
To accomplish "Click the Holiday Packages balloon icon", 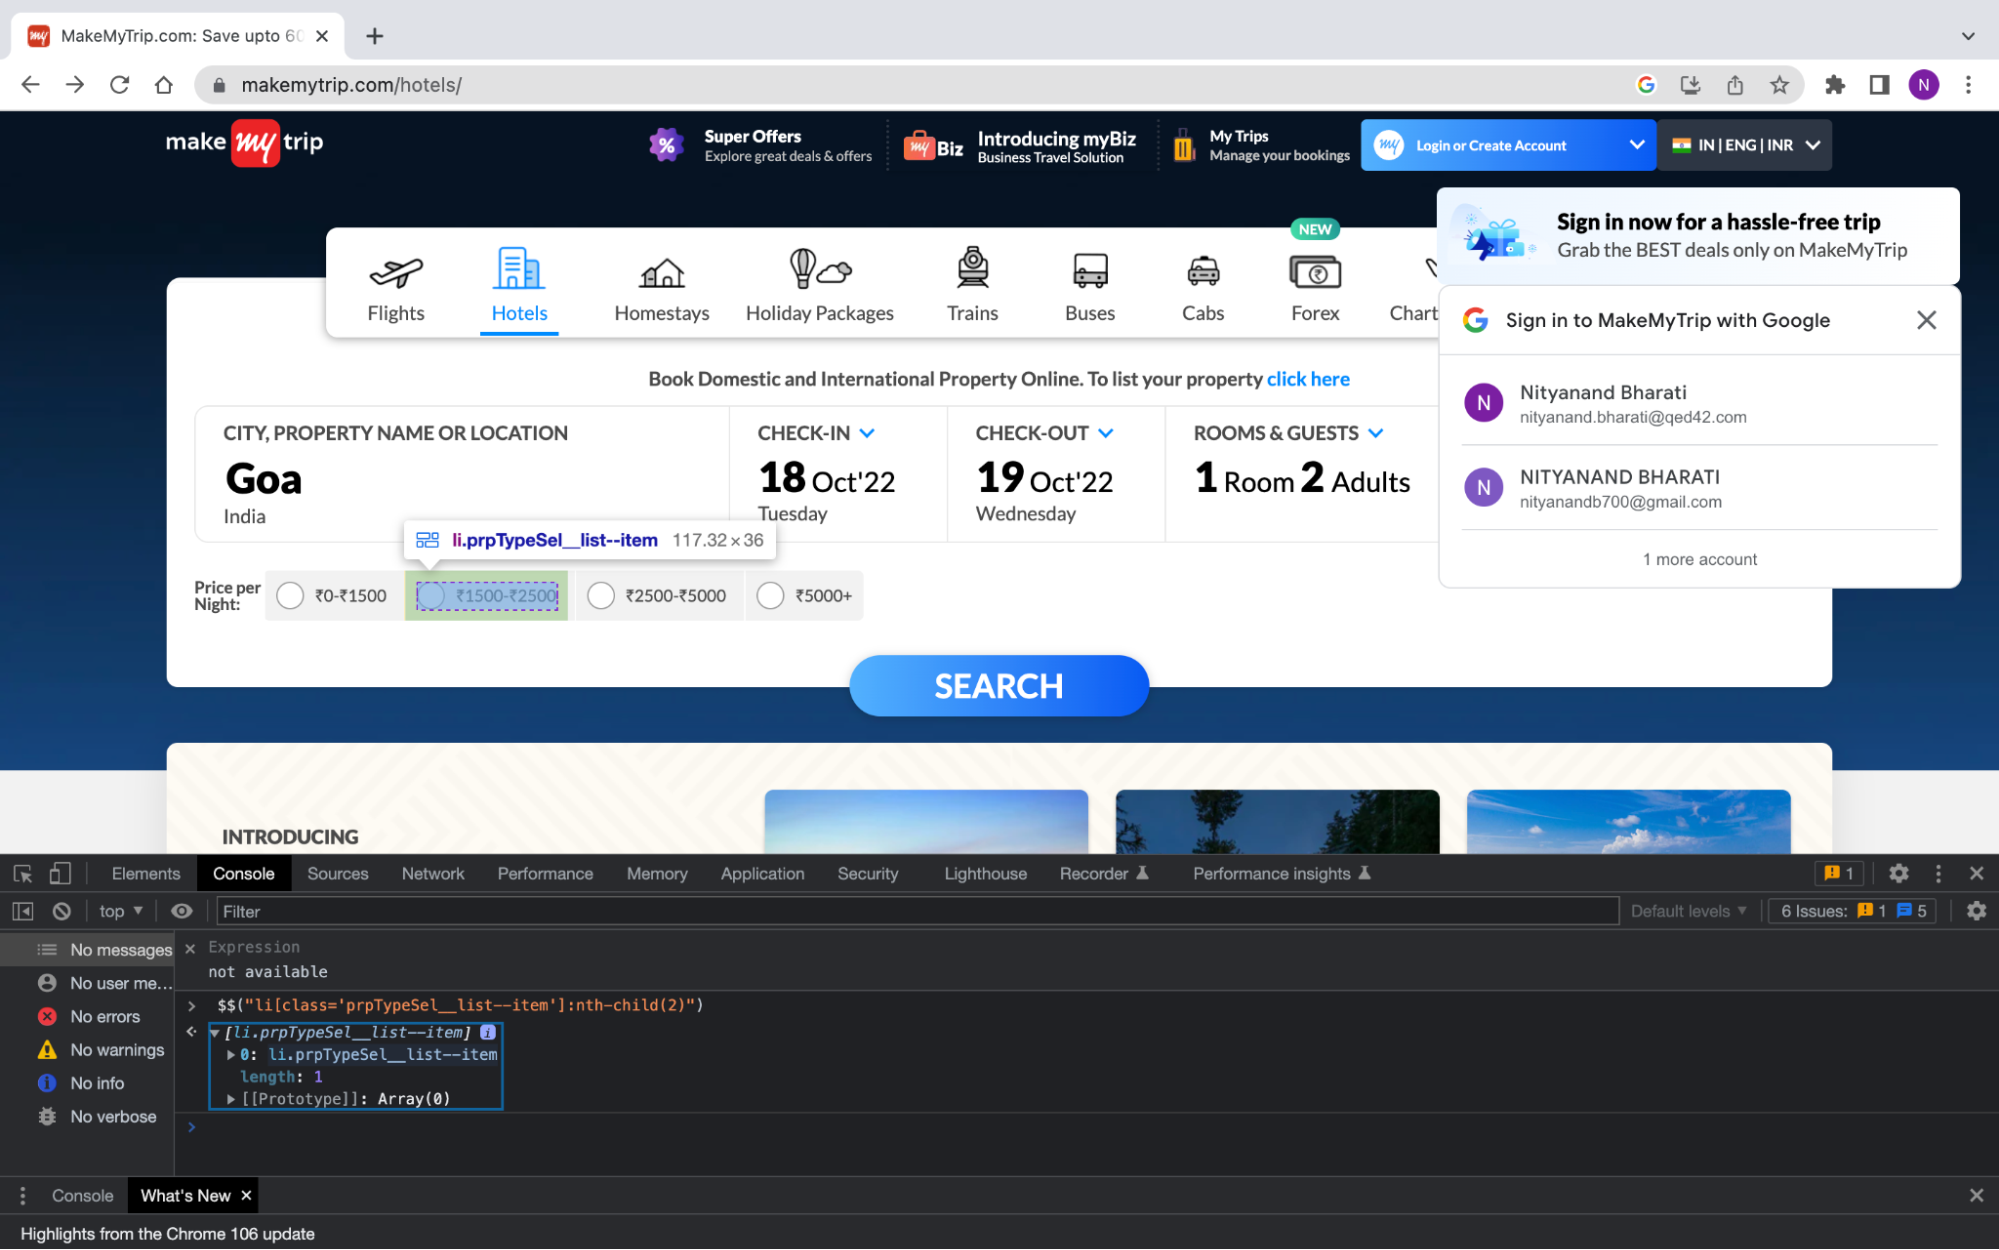I will 819,270.
